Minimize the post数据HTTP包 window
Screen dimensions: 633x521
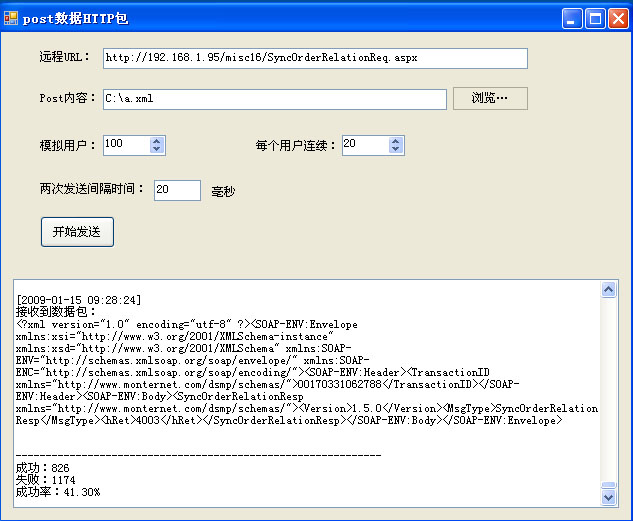pos(572,19)
